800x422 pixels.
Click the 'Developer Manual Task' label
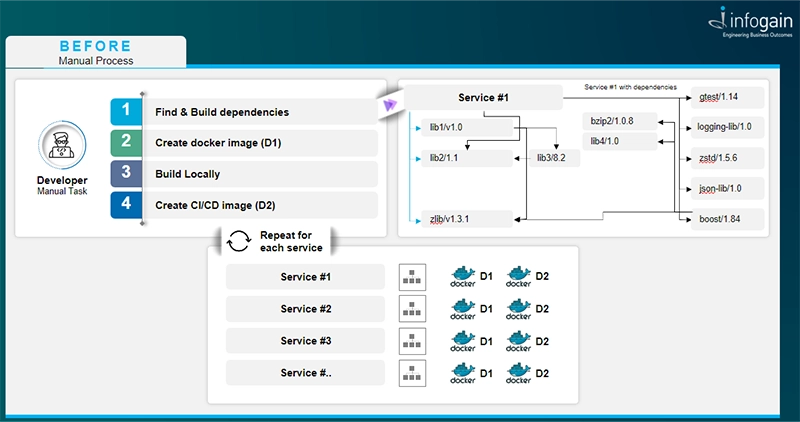point(62,186)
